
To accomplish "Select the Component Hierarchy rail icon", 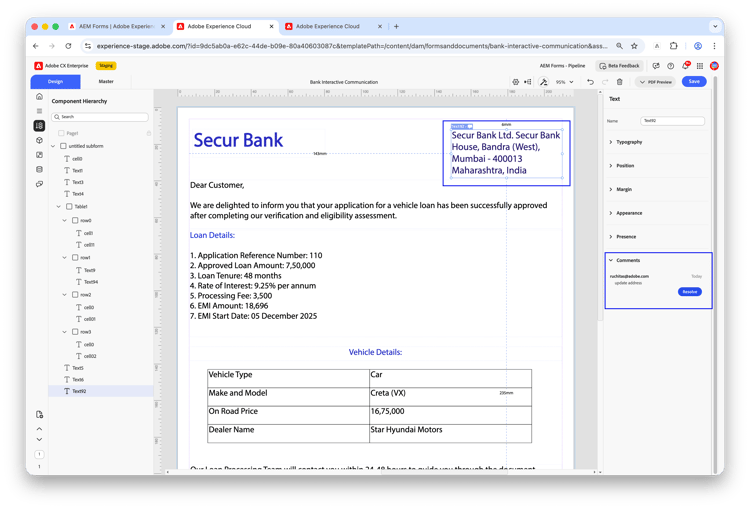I will point(39,125).
